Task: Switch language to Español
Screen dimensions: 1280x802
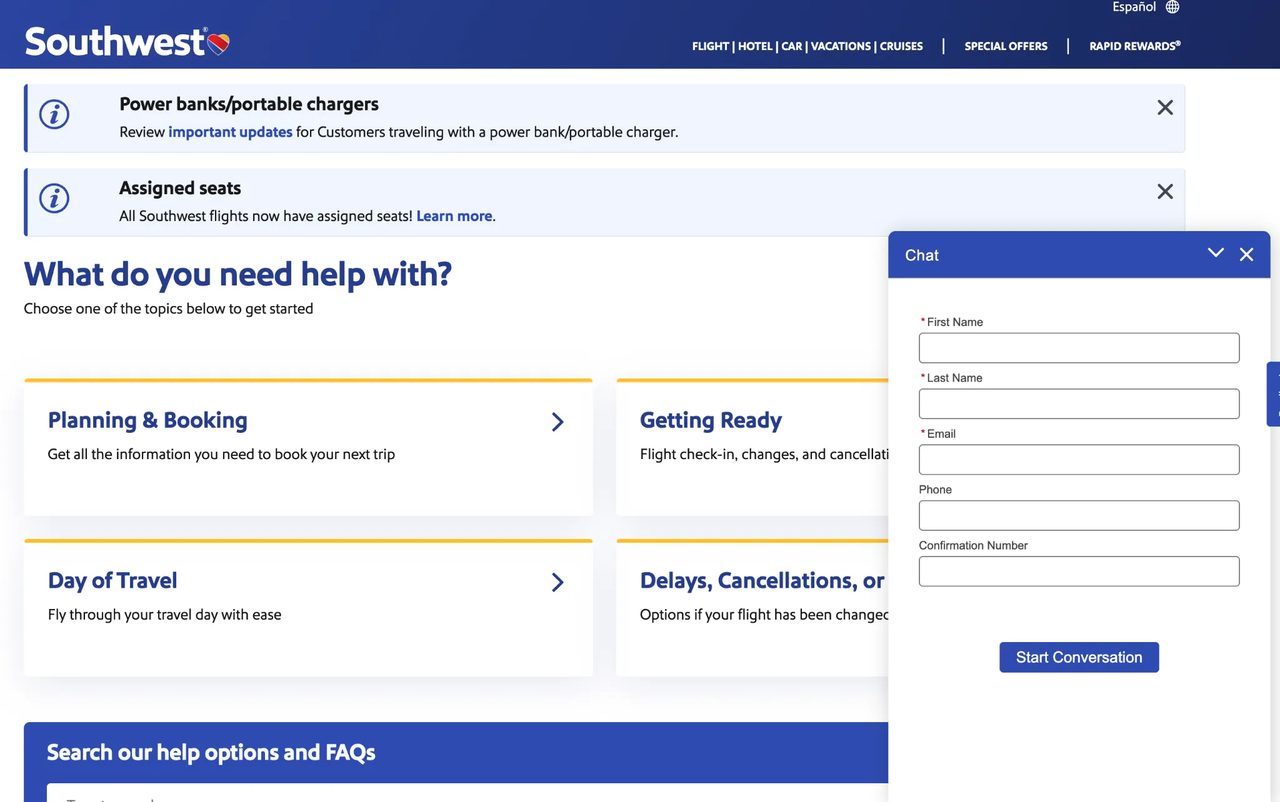Action: tap(1134, 7)
